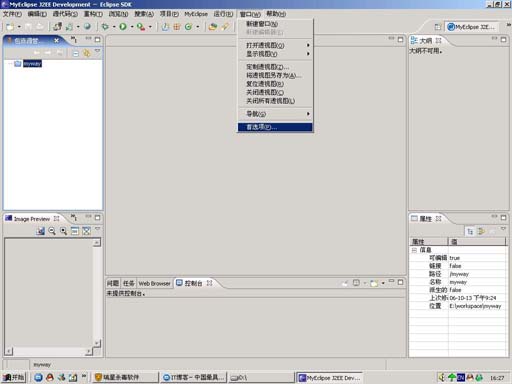Click Collapse All in Package Explorer
This screenshot has height=384, width=512.
click(76, 53)
